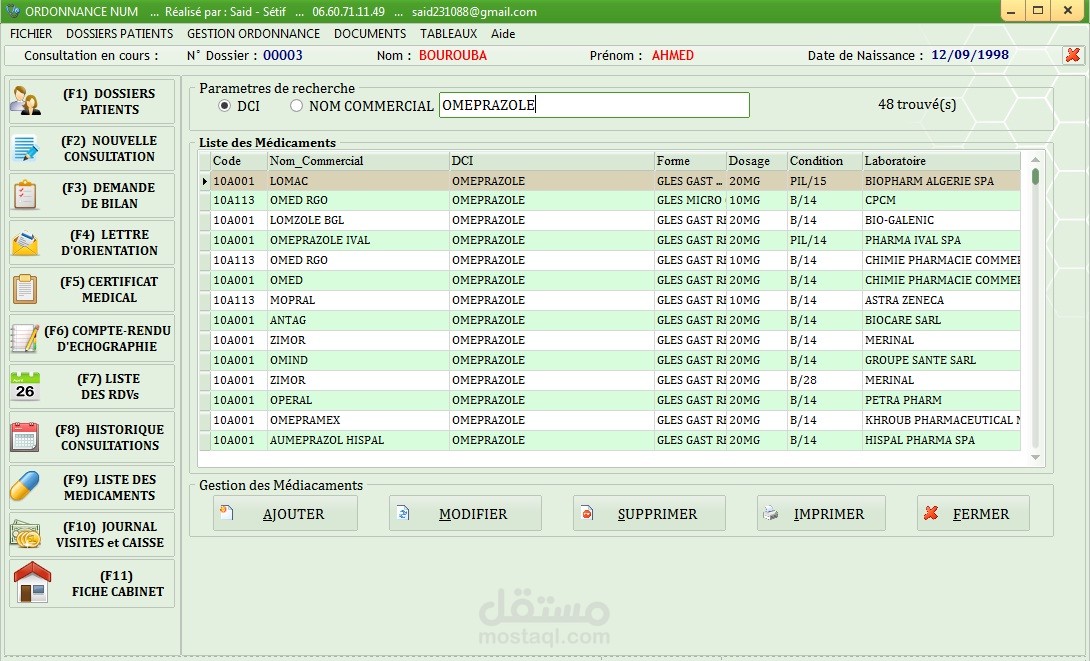
Task: Click the Fermer button red cross icon
Action: pyautogui.click(x=931, y=513)
